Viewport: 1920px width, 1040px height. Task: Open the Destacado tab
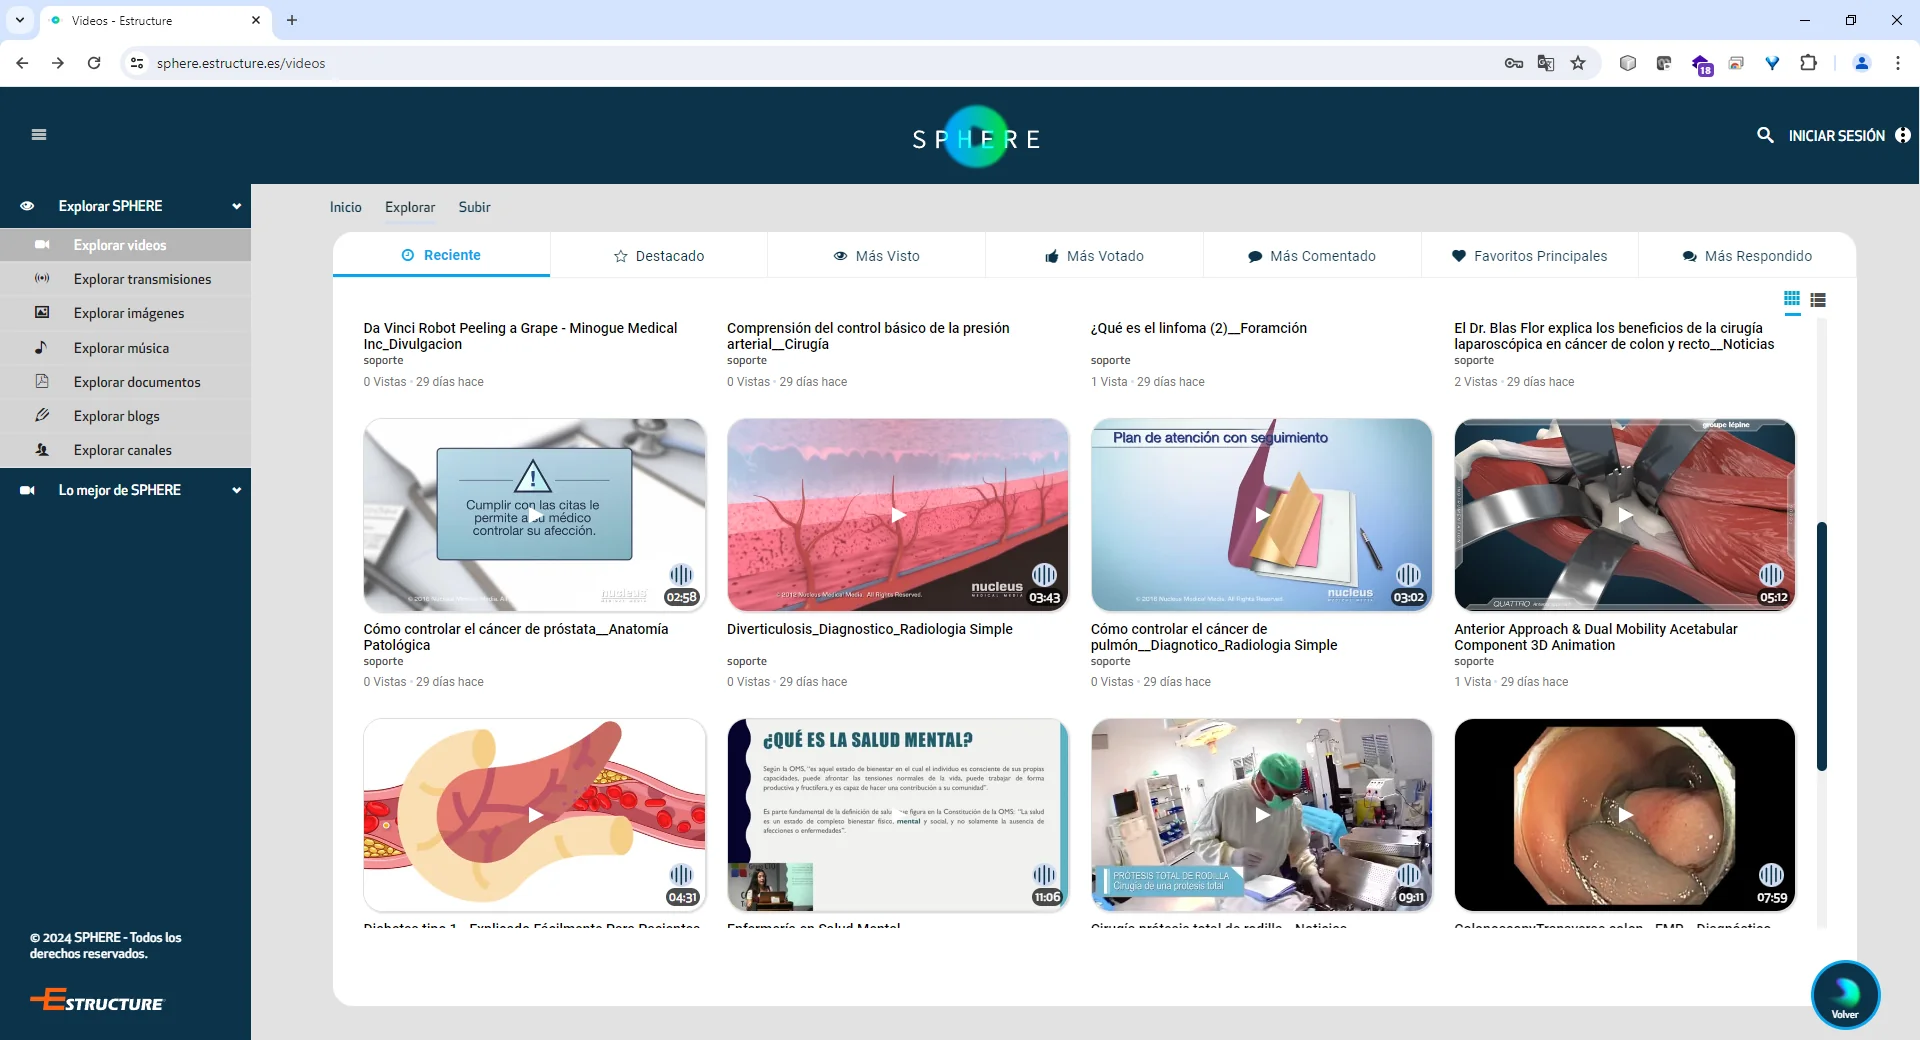coord(658,256)
